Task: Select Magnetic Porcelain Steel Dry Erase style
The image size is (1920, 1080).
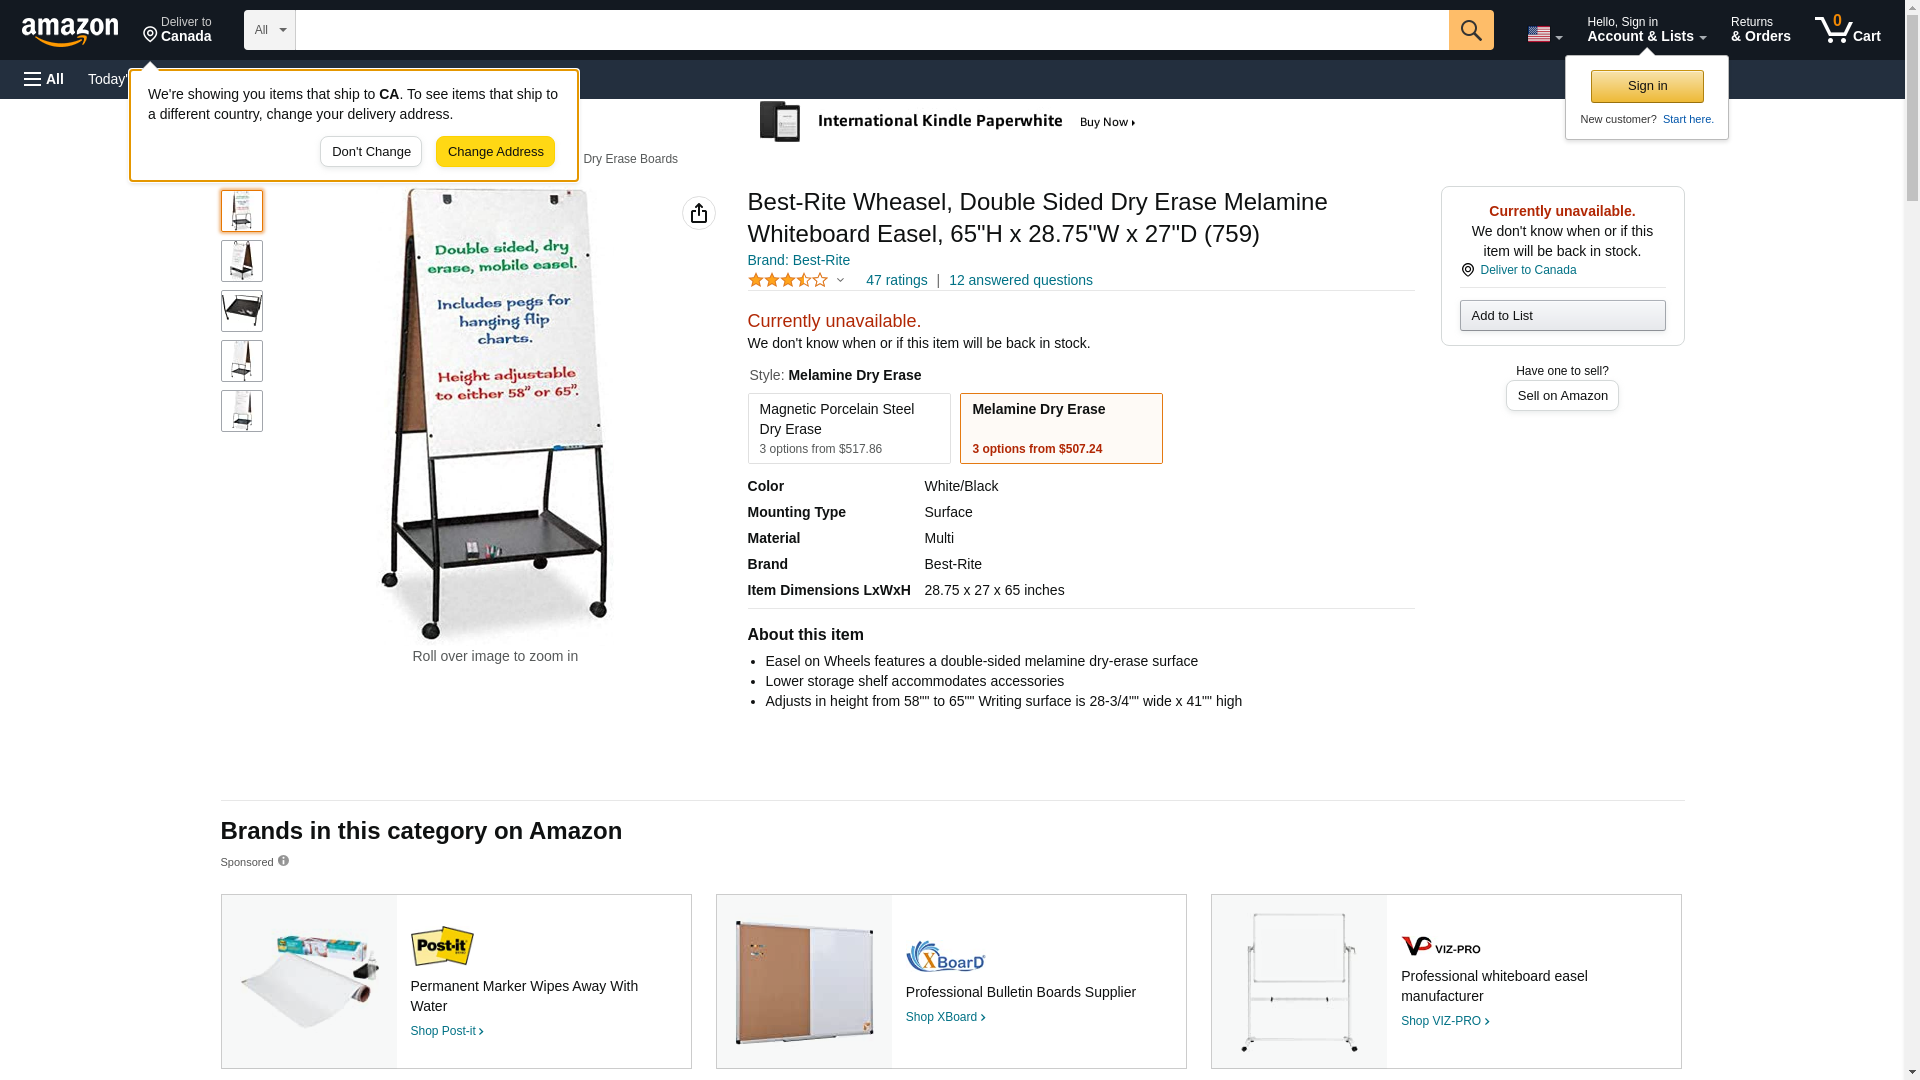Action: (848, 428)
